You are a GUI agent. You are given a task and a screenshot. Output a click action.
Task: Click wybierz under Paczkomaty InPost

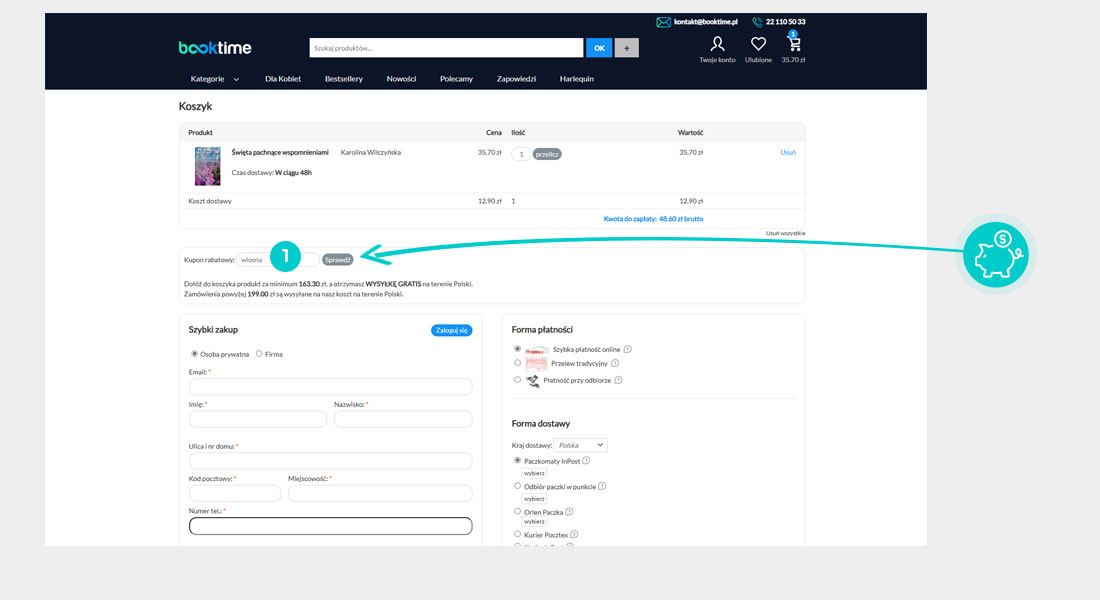coord(534,473)
